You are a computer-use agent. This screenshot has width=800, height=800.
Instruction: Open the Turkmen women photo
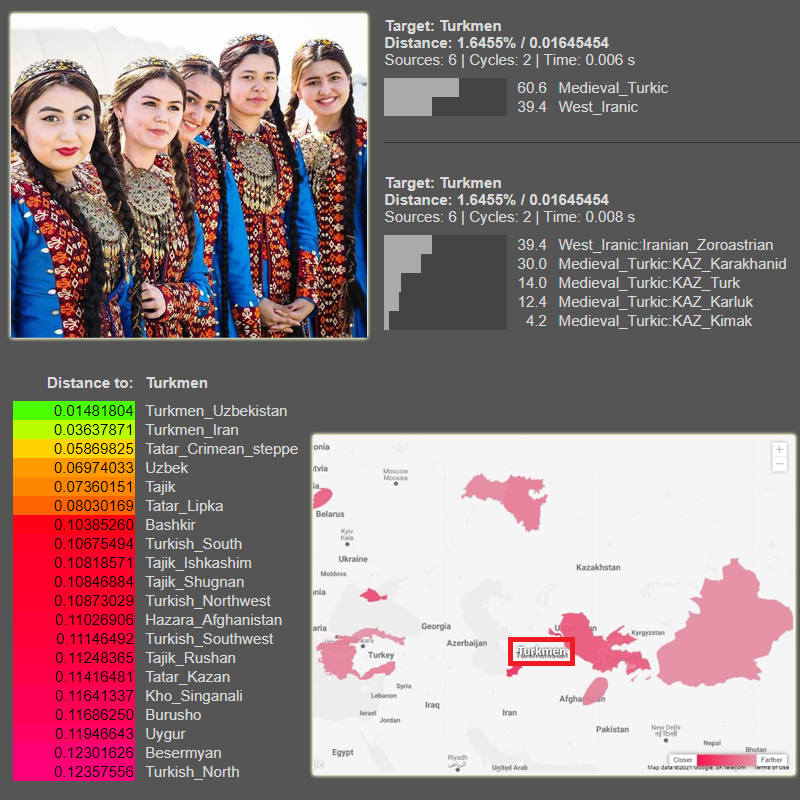pyautogui.click(x=189, y=175)
